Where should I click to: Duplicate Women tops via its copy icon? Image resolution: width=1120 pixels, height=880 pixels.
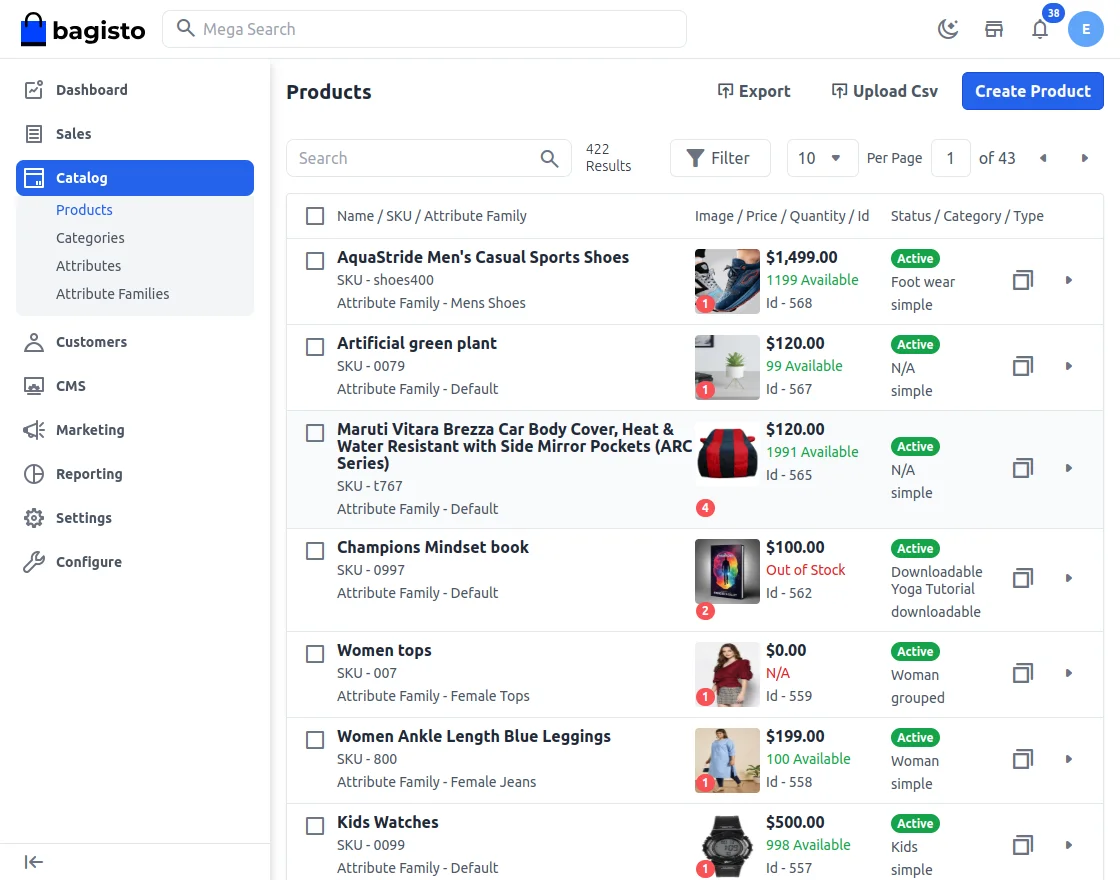pyautogui.click(x=1022, y=673)
